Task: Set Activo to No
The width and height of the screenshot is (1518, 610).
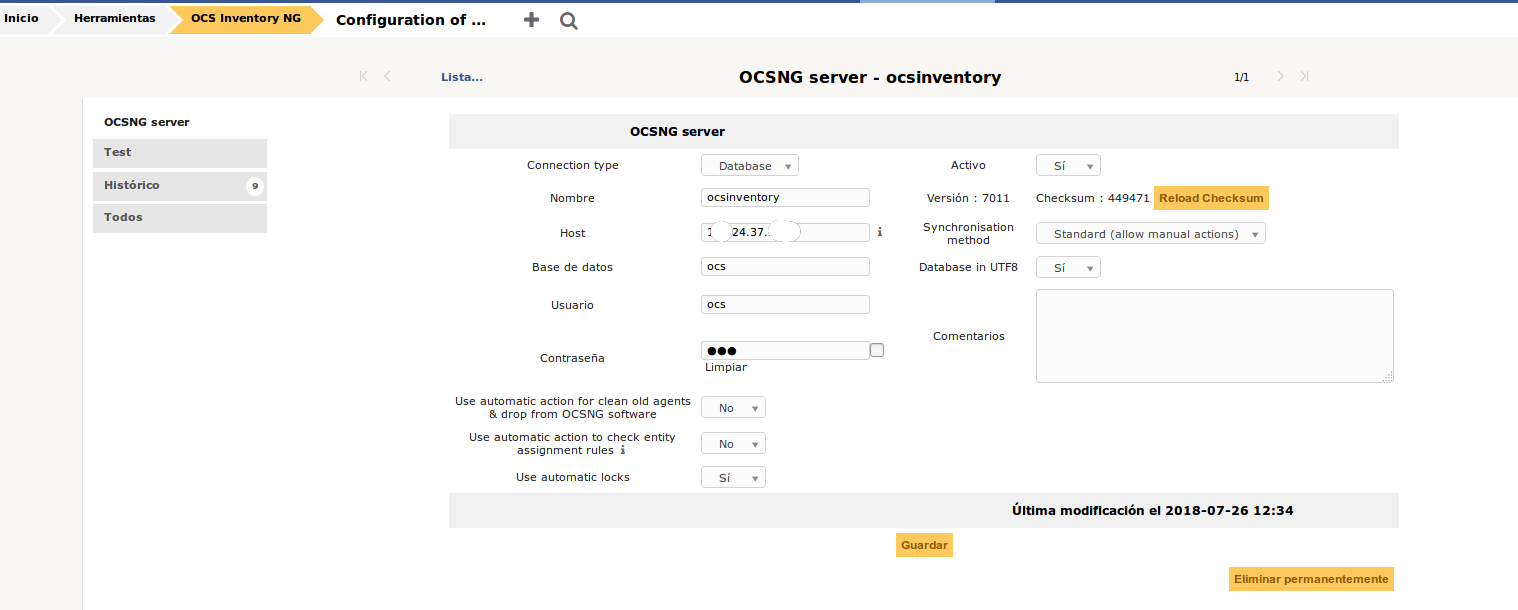Action: pos(1068,165)
